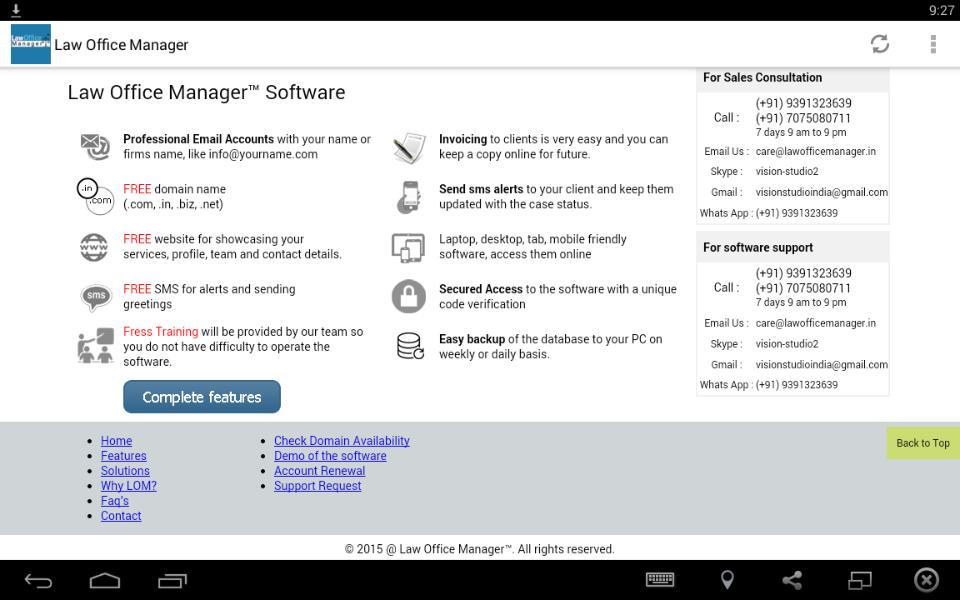960x600 pixels.
Task: Click the support Whats App number
Action: coord(797,385)
